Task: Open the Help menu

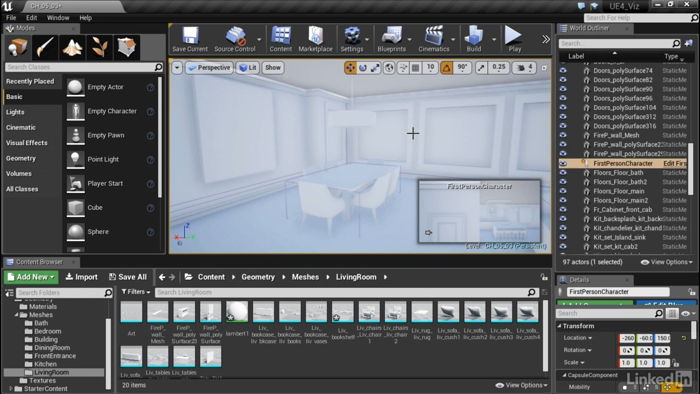Action: click(85, 18)
